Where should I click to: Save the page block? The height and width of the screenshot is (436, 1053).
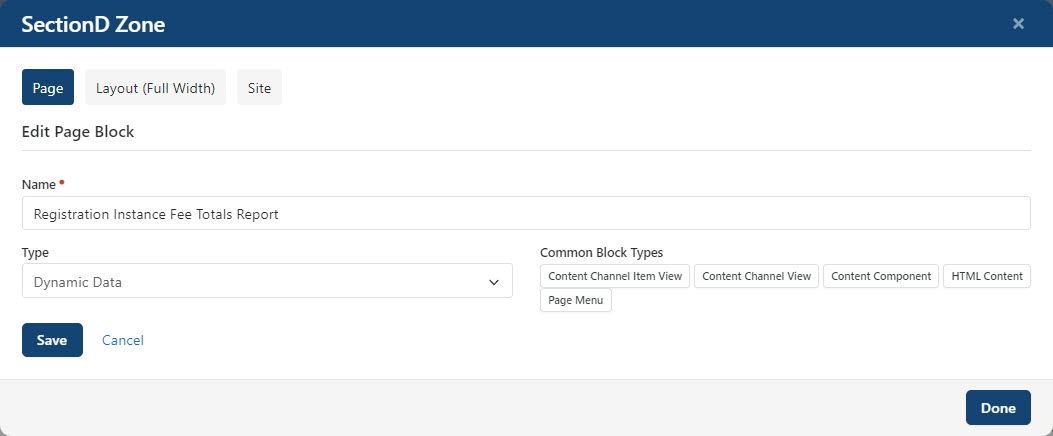click(52, 340)
